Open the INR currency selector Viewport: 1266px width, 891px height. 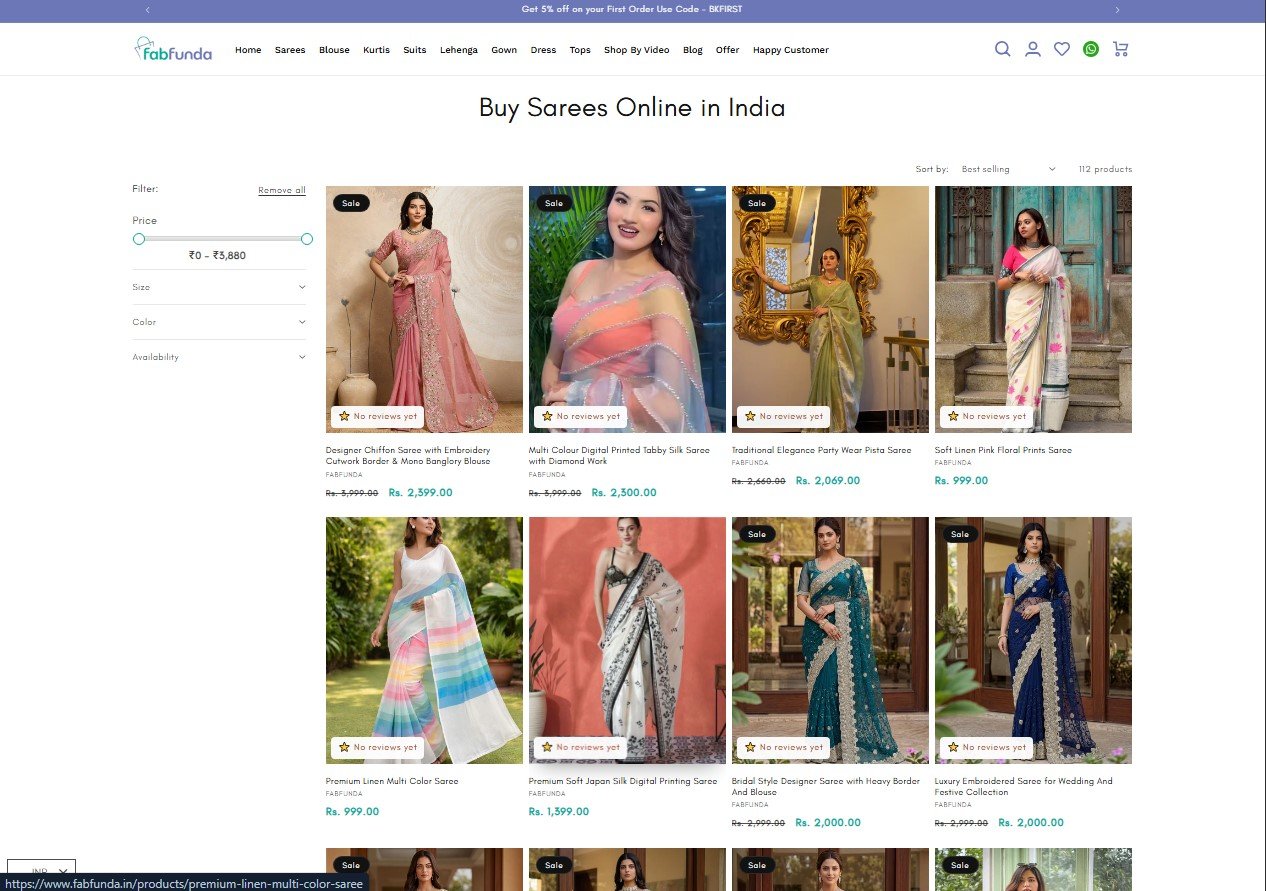[41, 873]
